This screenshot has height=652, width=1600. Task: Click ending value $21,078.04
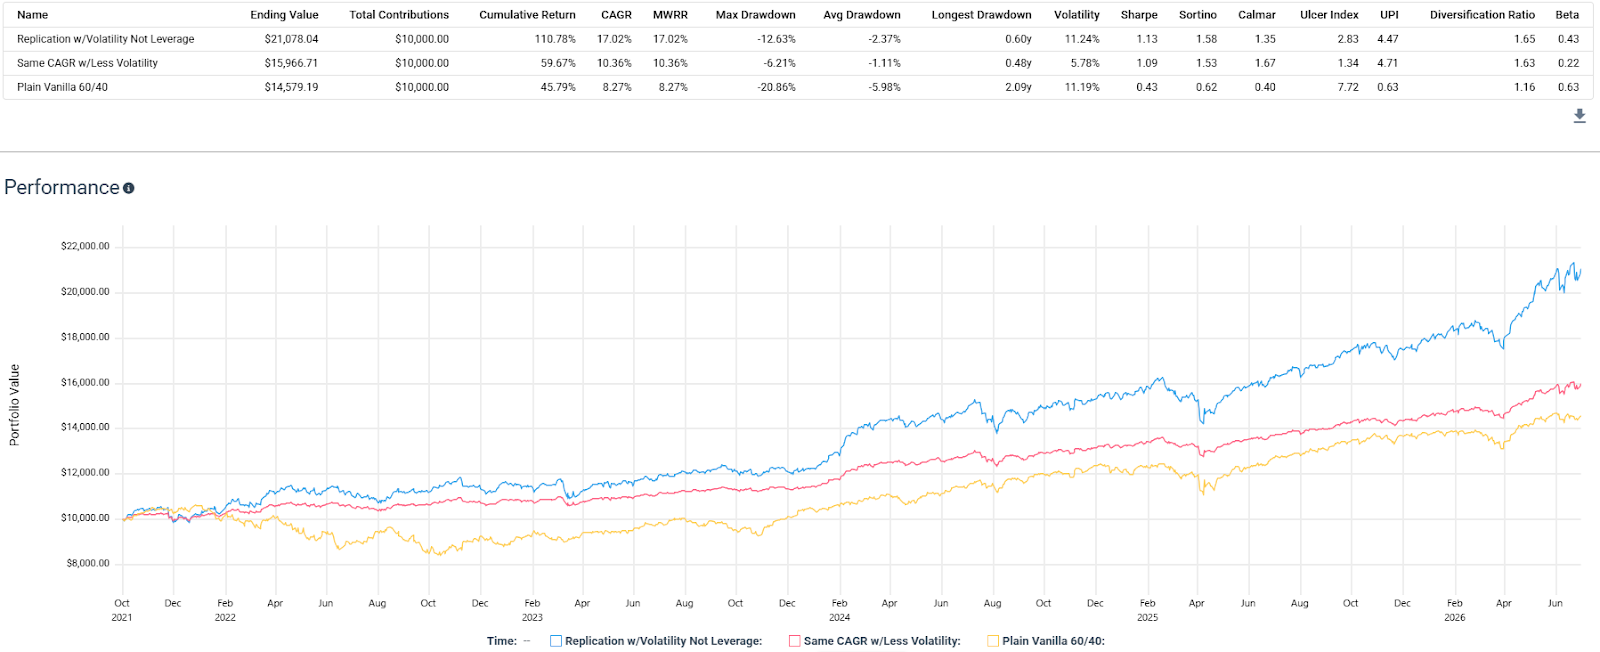coord(292,39)
